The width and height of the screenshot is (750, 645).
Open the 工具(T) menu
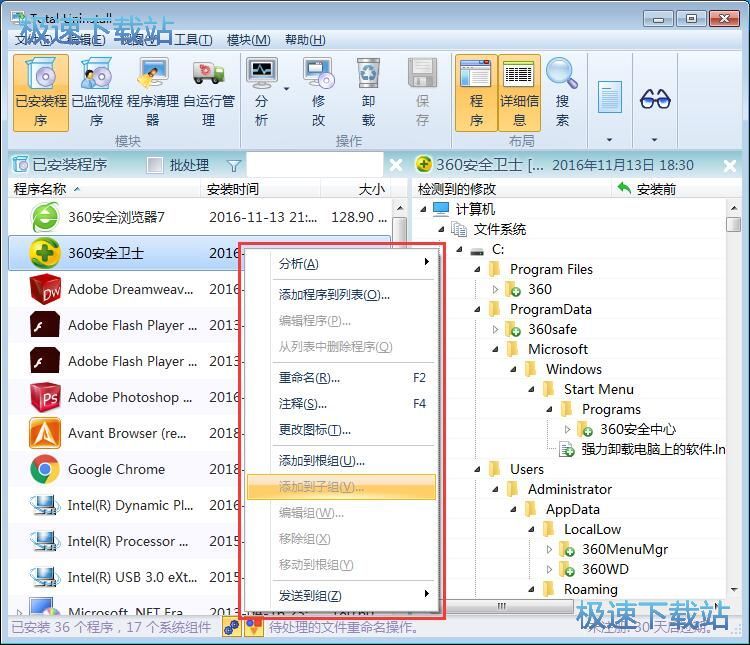(193, 40)
